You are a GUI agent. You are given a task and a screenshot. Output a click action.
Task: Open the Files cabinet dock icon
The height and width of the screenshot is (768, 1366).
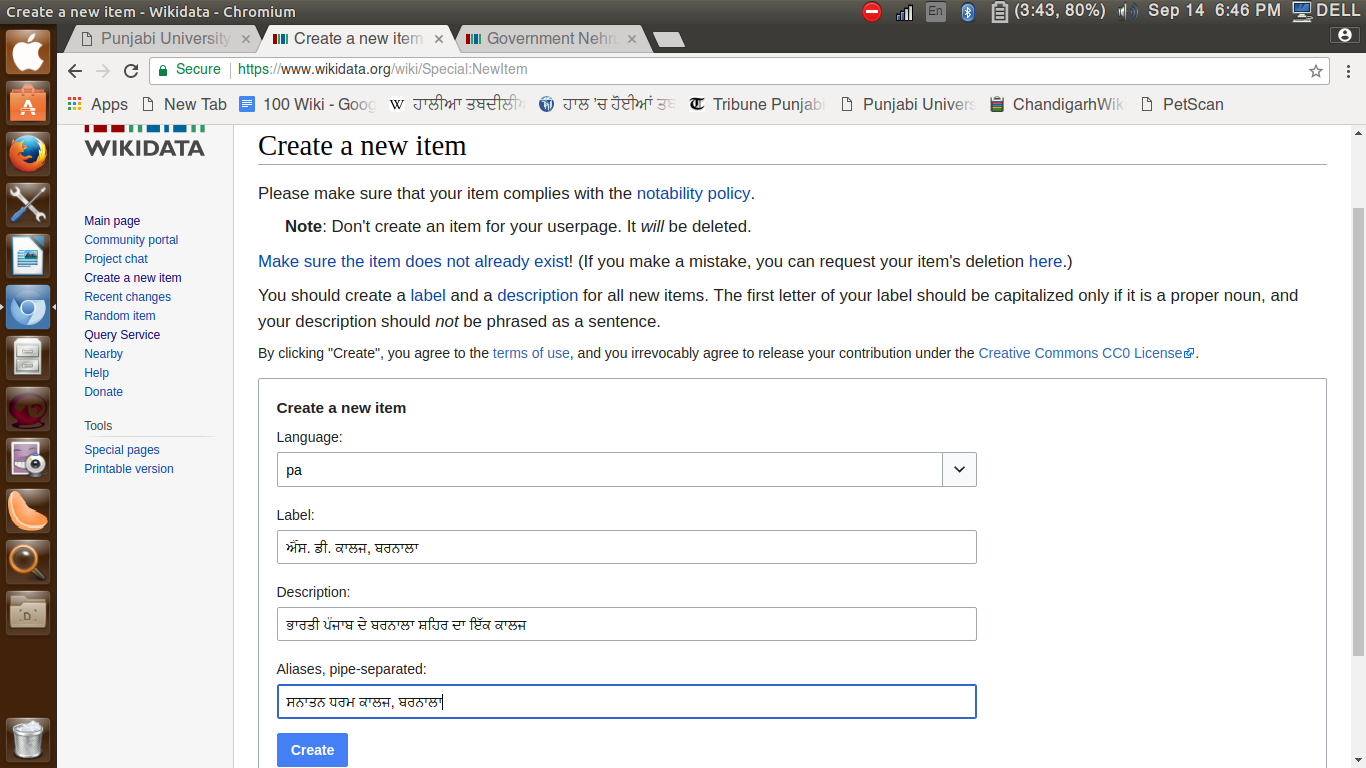click(x=28, y=358)
